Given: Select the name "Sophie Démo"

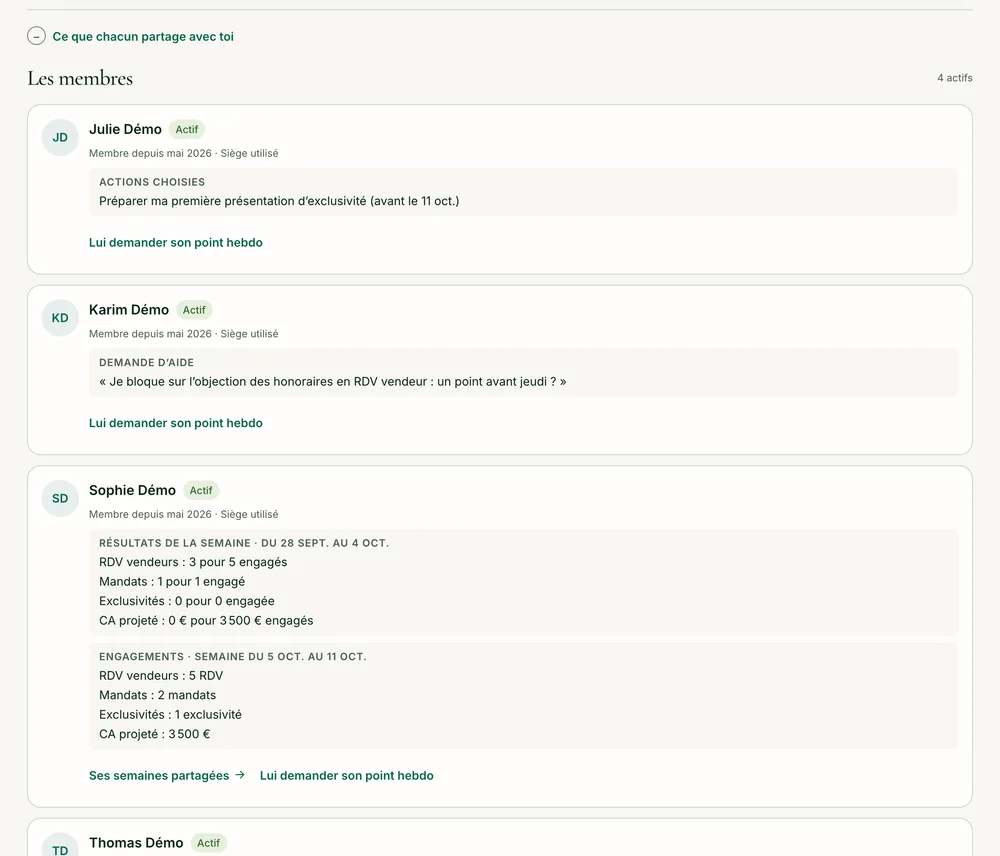Looking at the screenshot, I should (x=132, y=491).
